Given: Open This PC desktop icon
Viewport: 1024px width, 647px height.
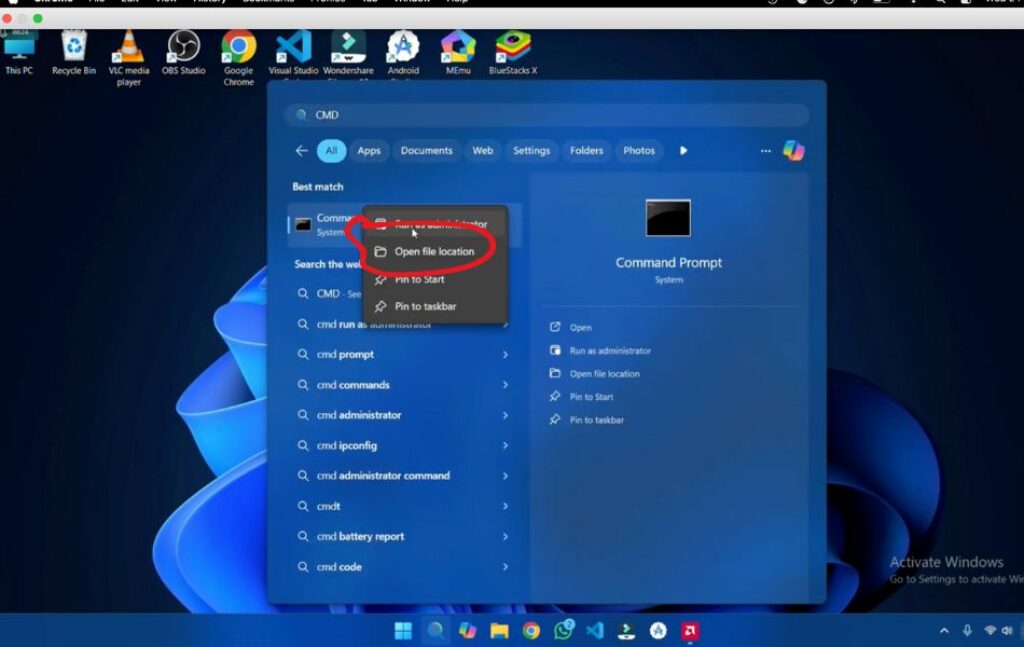Looking at the screenshot, I should [x=19, y=54].
